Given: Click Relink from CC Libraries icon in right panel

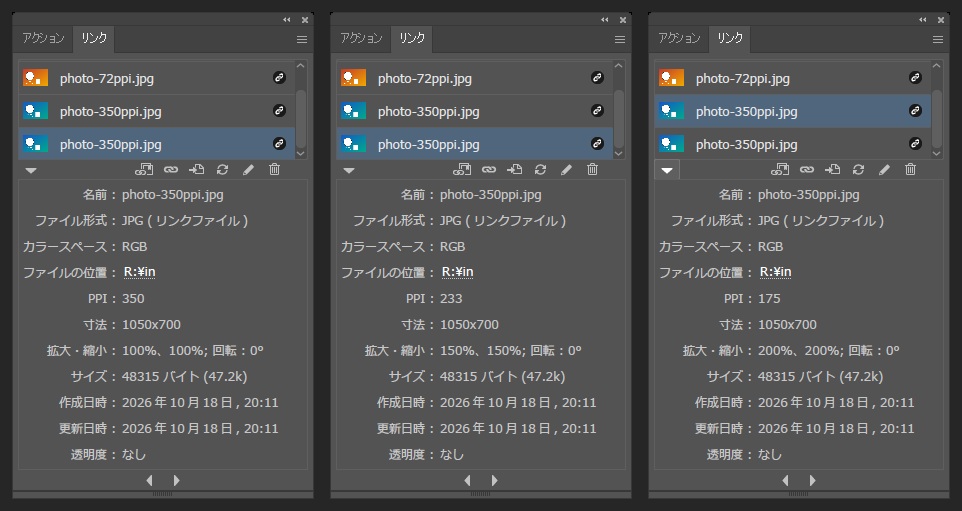Looking at the screenshot, I should [779, 169].
